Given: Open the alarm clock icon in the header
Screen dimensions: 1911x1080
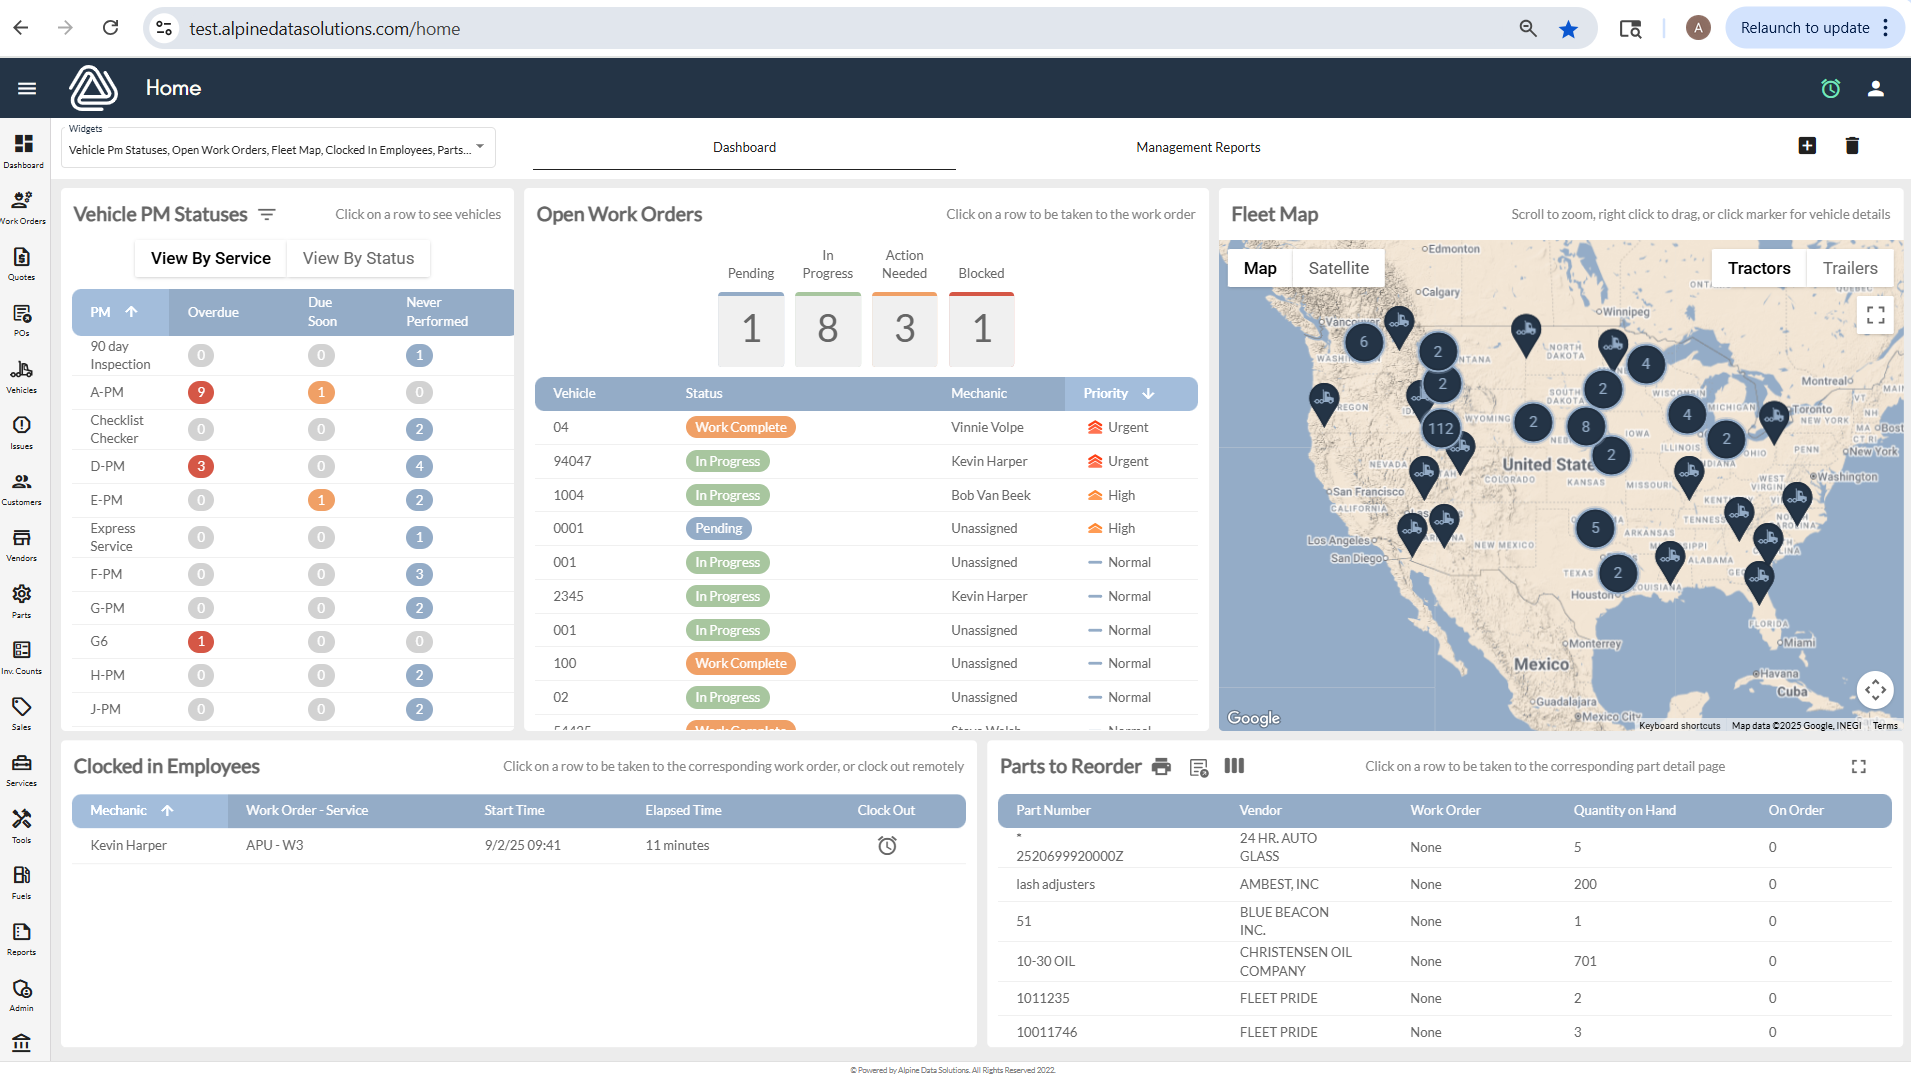Looking at the screenshot, I should [1831, 88].
